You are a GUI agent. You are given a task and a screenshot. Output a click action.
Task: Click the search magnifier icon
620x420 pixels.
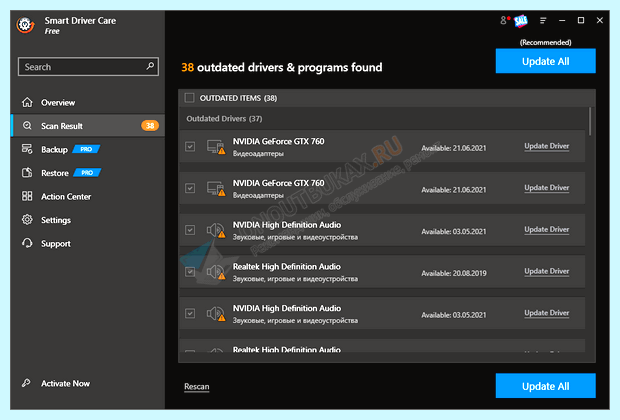150,66
